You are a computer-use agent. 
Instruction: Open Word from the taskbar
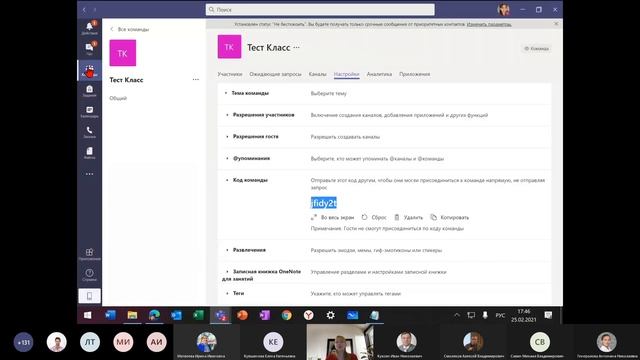[x=110, y=315]
